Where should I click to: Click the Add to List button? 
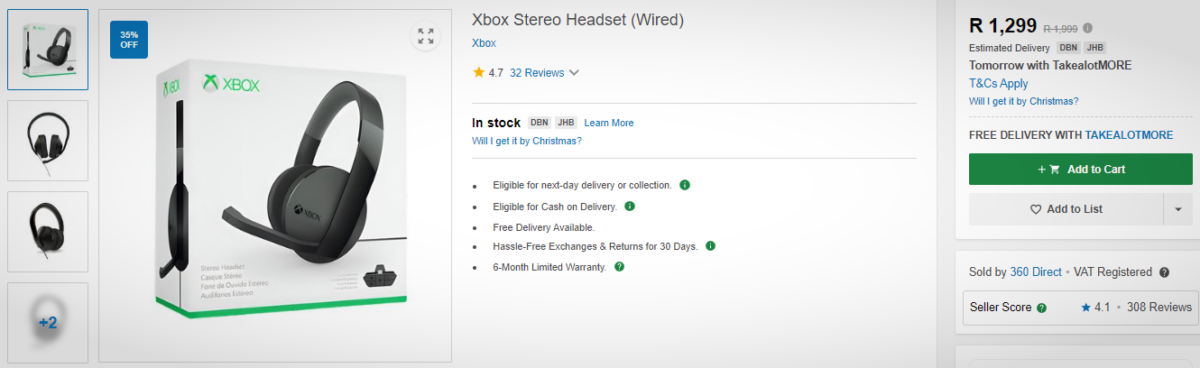1066,209
